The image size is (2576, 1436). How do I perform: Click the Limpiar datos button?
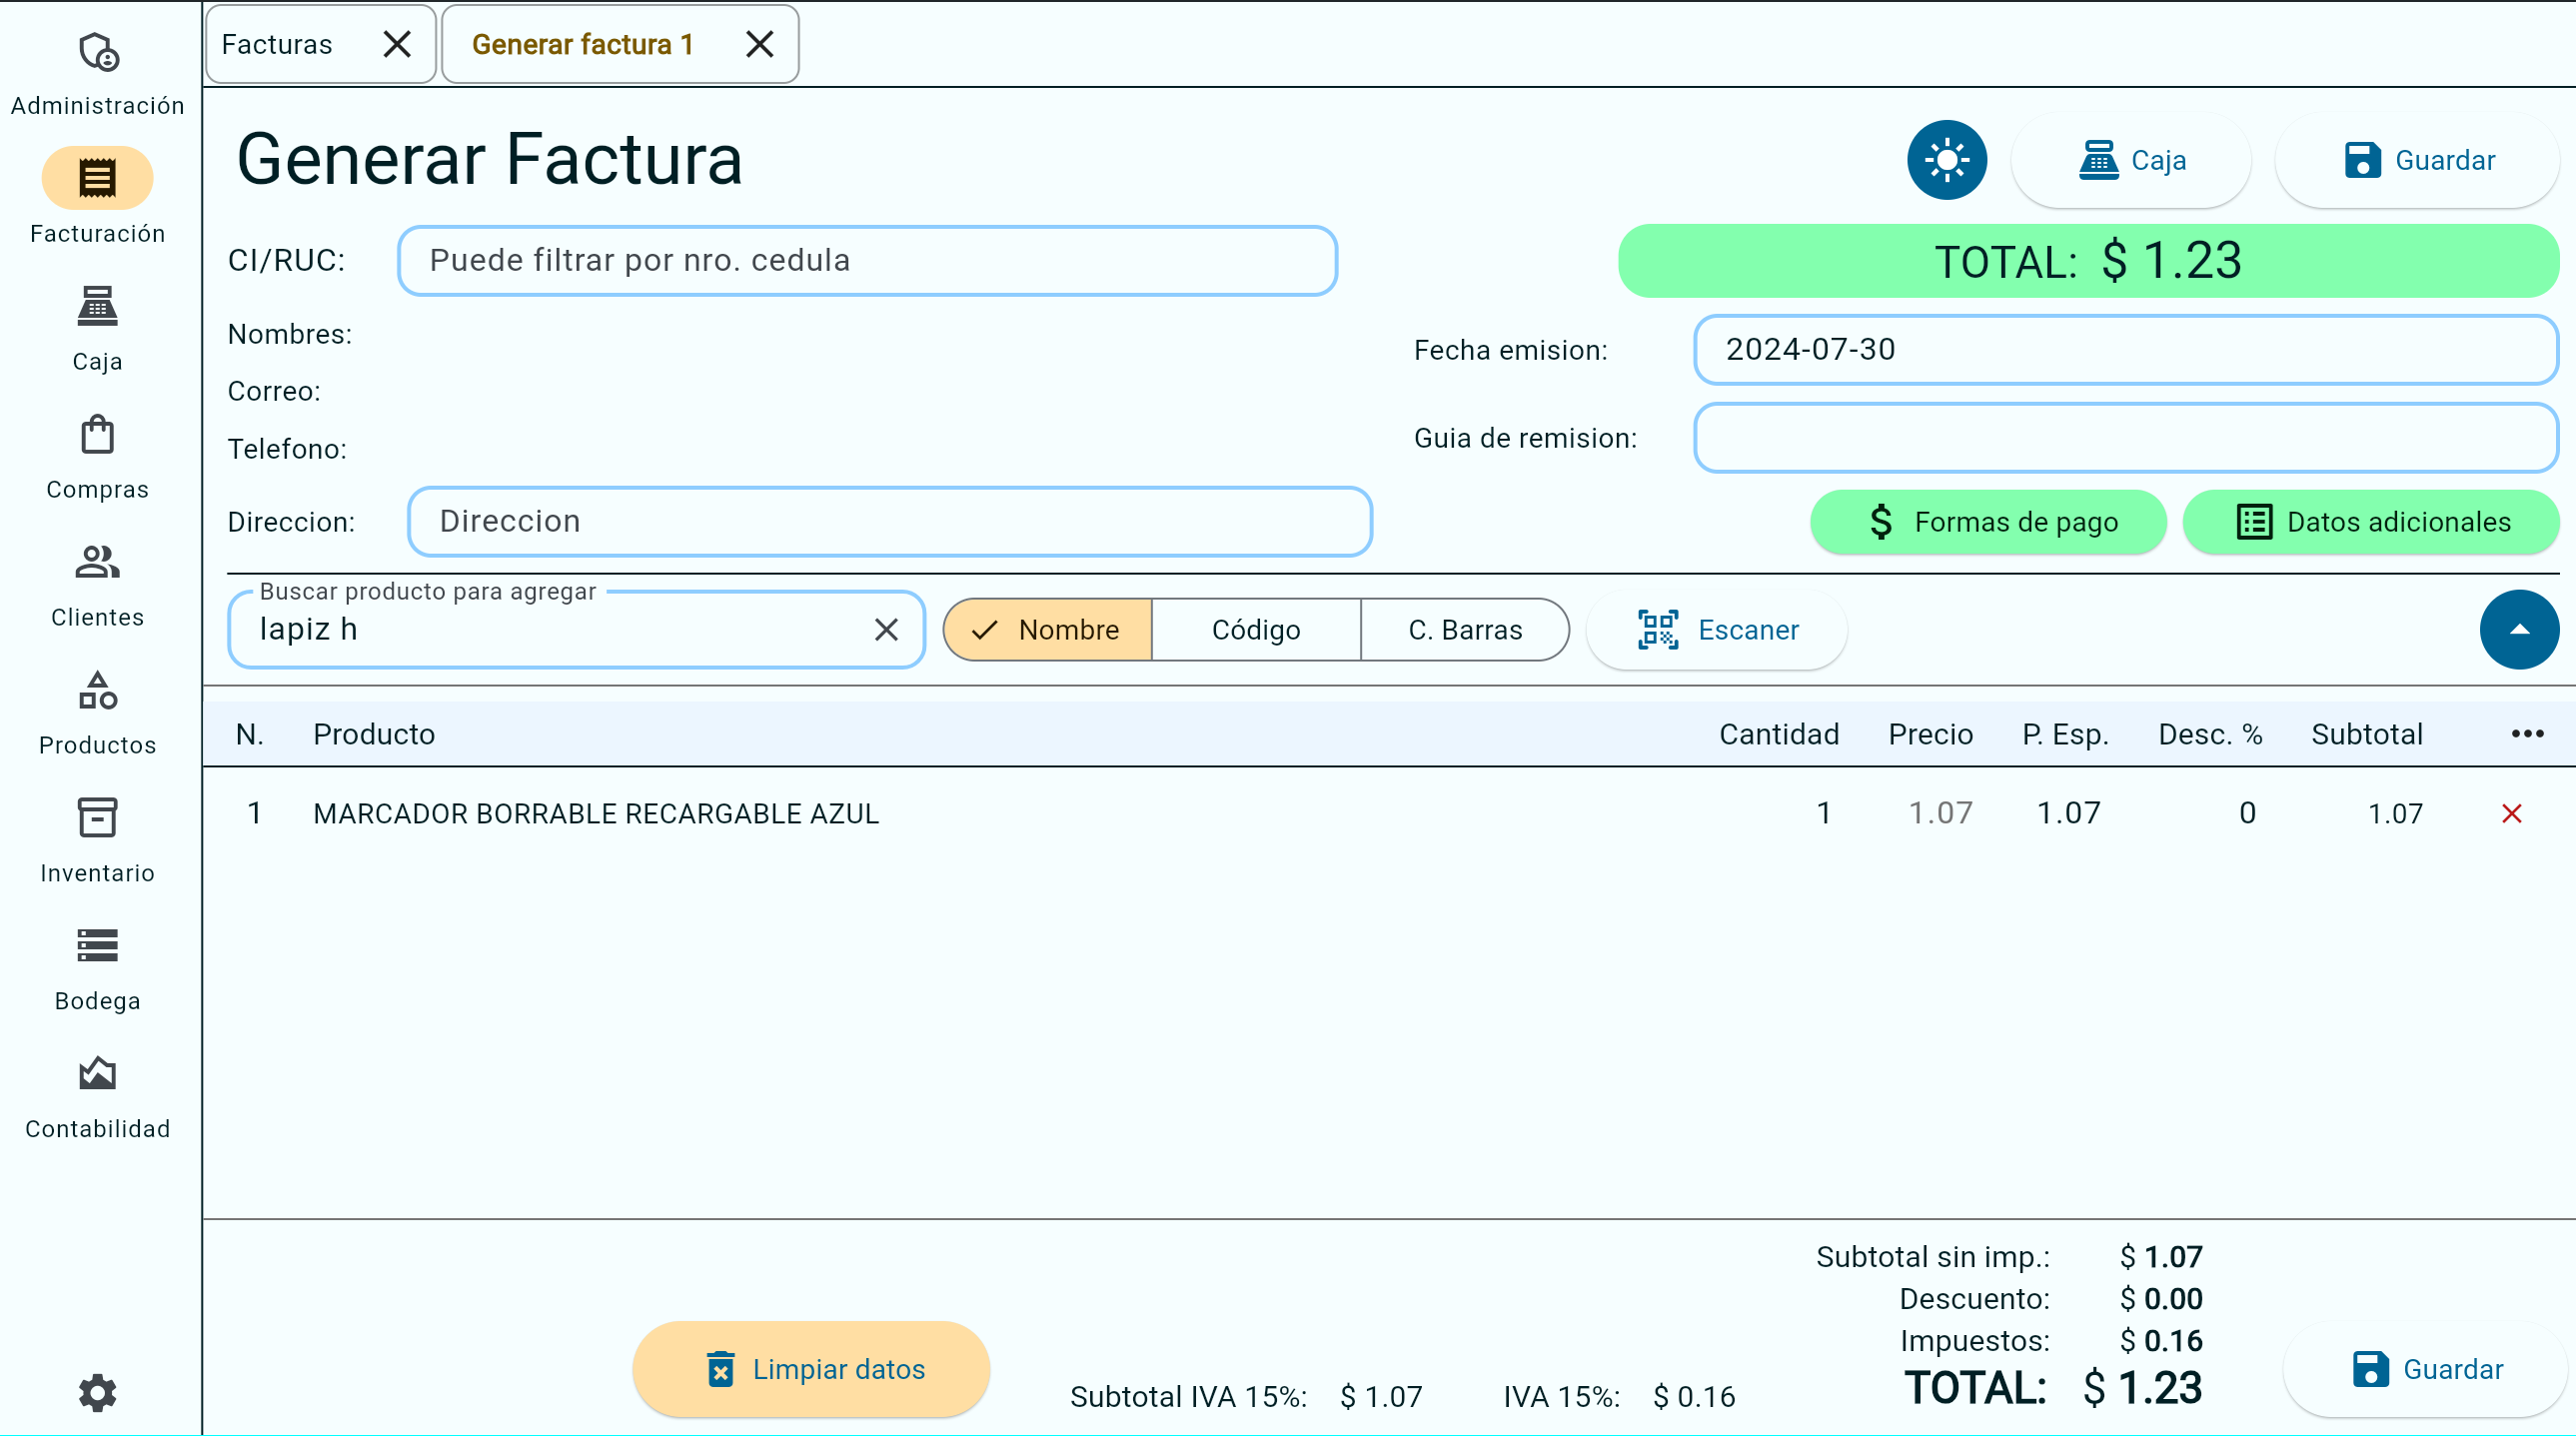point(811,1369)
